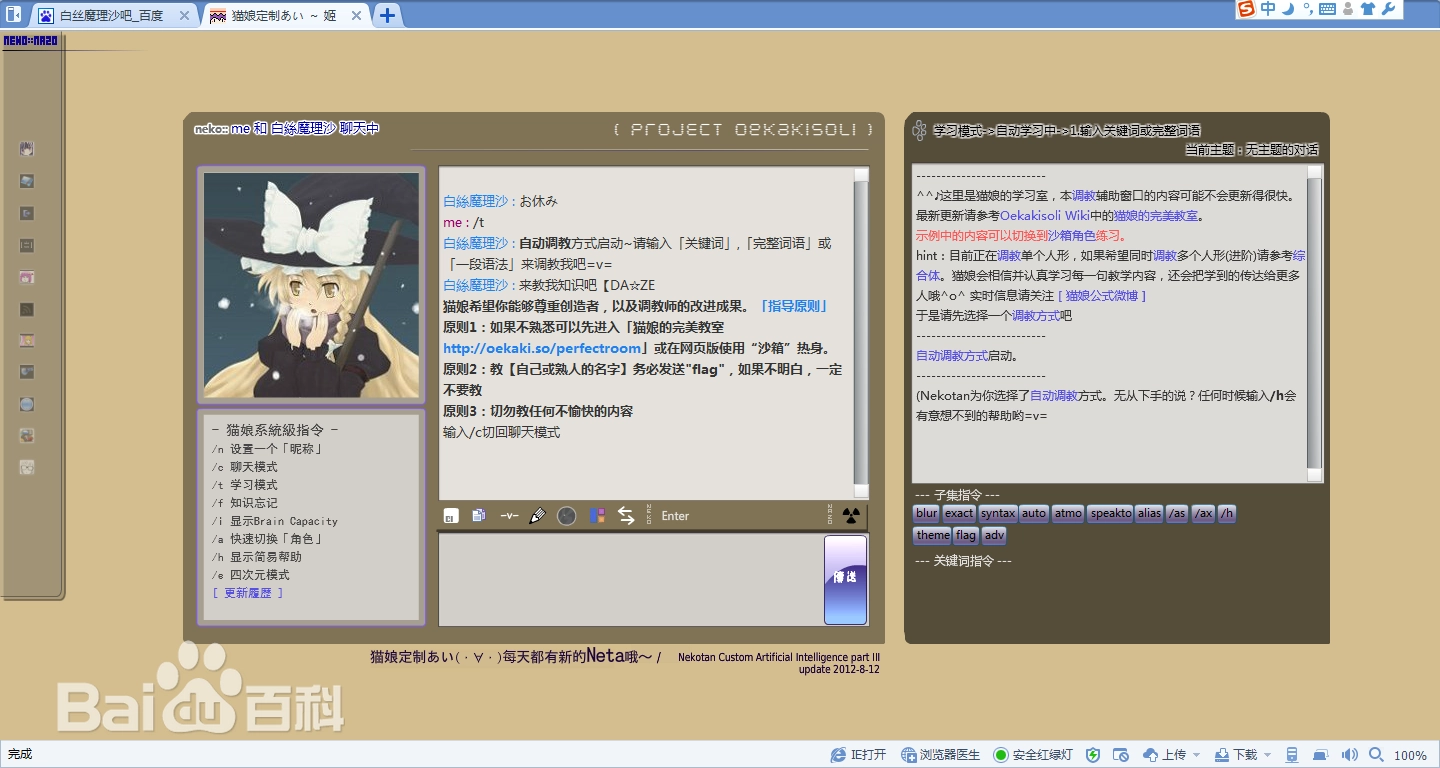This screenshot has height=768, width=1440.
Task: Click the adv sub-command button
Action: [994, 535]
